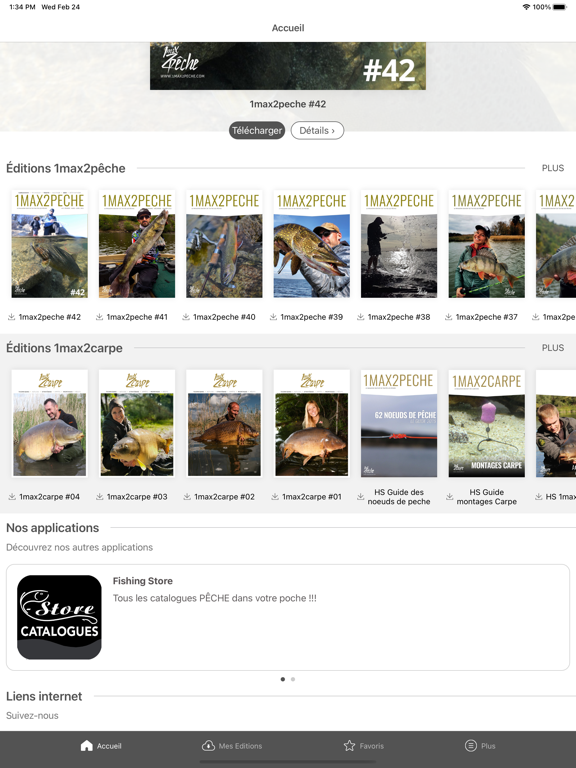The image size is (576, 768).
Task: Tap the Mes Editions cloud icon
Action: (208, 745)
